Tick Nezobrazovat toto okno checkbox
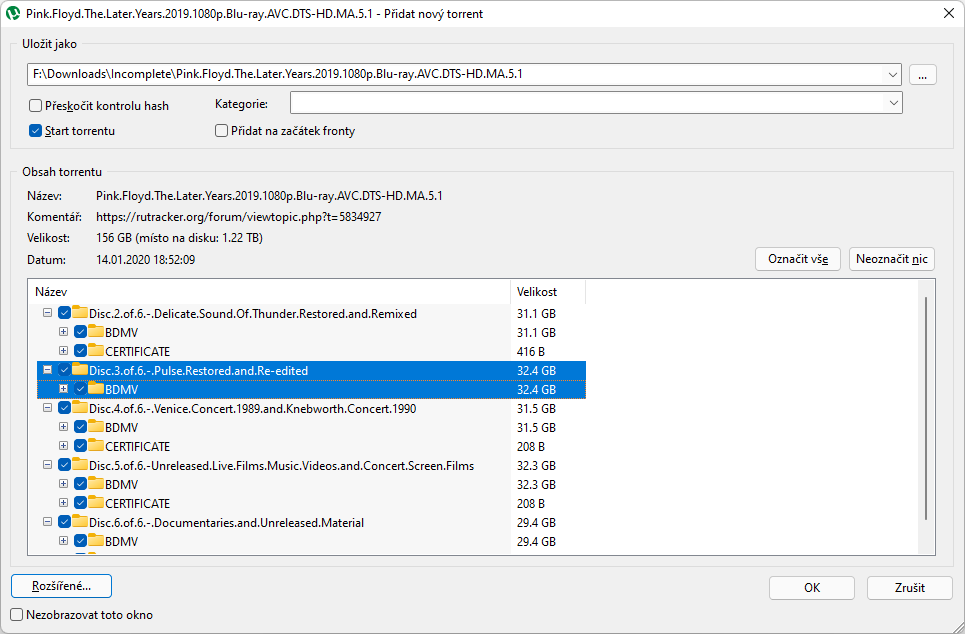The width and height of the screenshot is (966, 634). (17, 614)
